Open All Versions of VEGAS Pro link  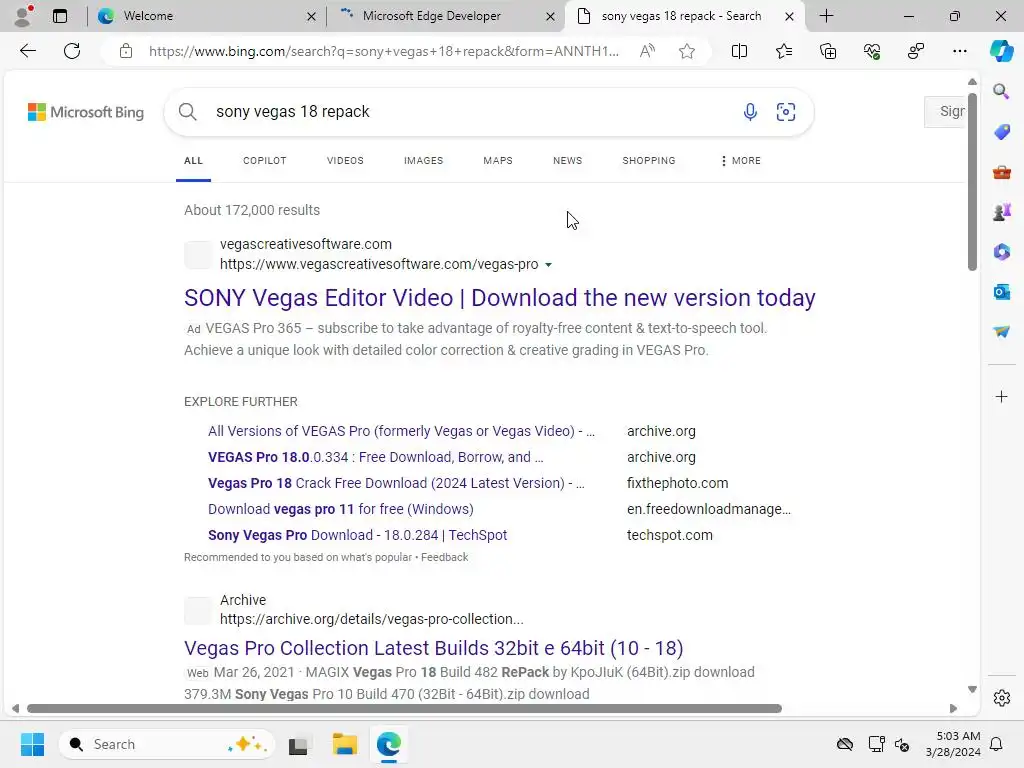[x=401, y=431]
